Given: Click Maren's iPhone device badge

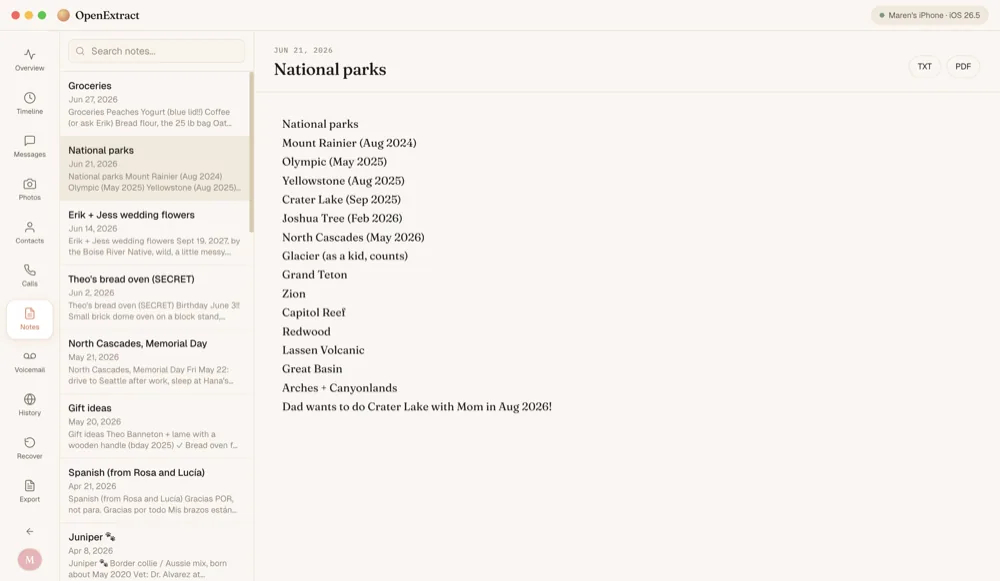Looking at the screenshot, I should [929, 15].
